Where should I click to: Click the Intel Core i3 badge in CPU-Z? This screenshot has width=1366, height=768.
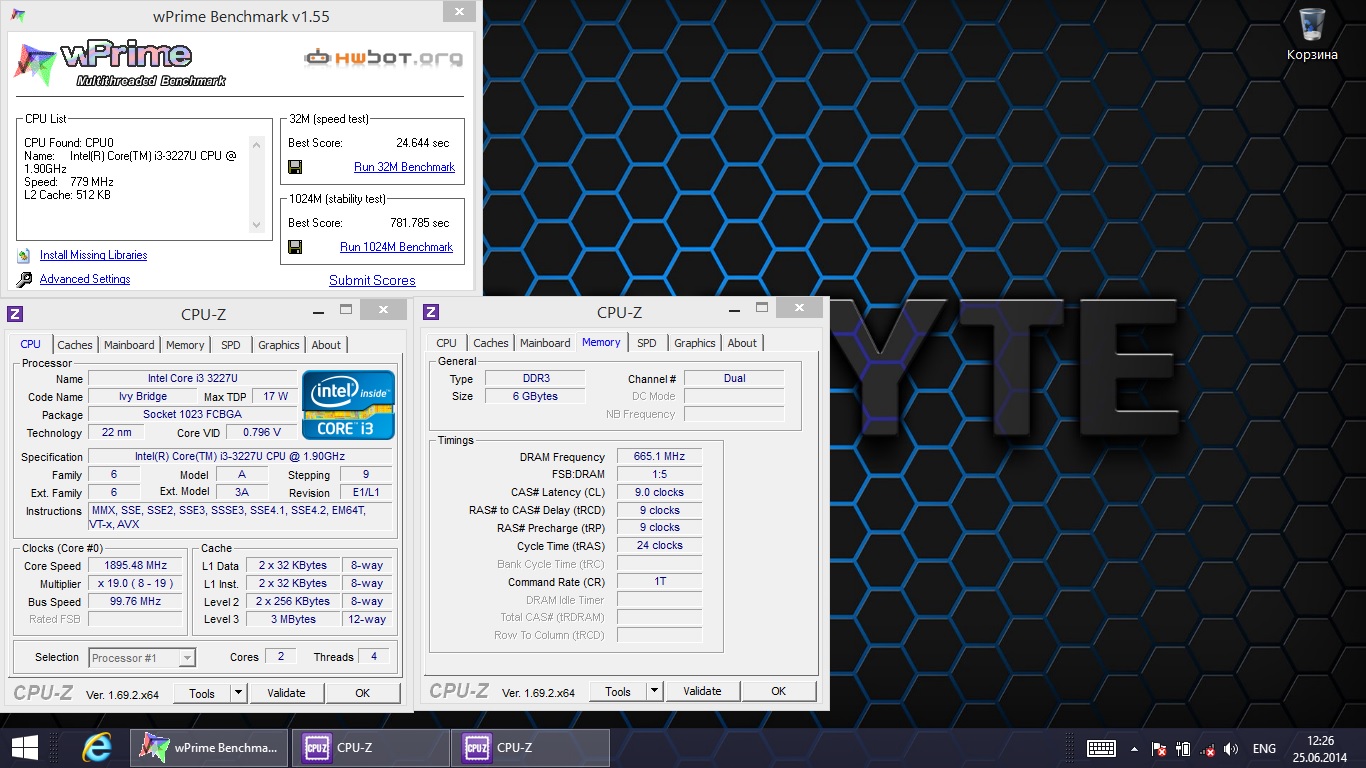pyautogui.click(x=349, y=404)
